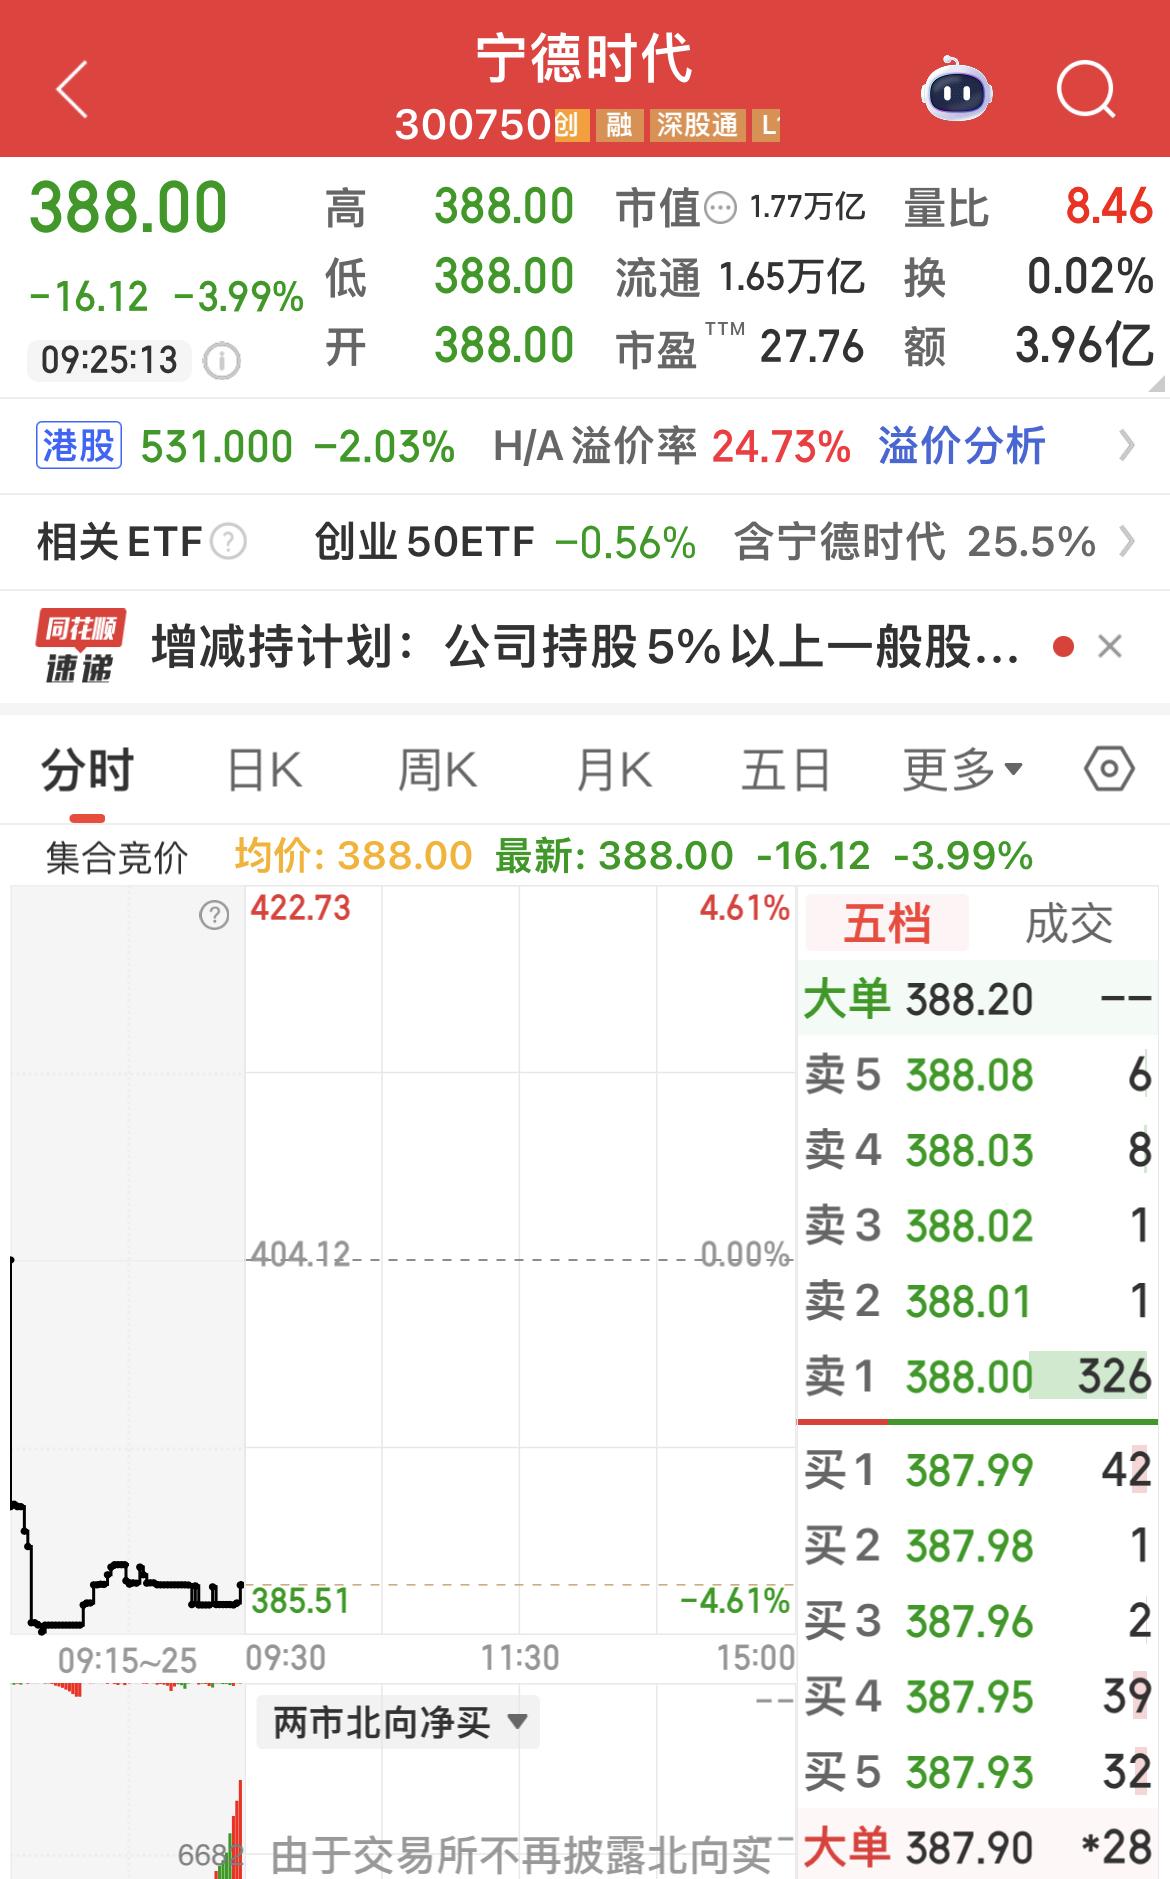Open chart settings hexagon icon
1170x1879 pixels.
1109,769
